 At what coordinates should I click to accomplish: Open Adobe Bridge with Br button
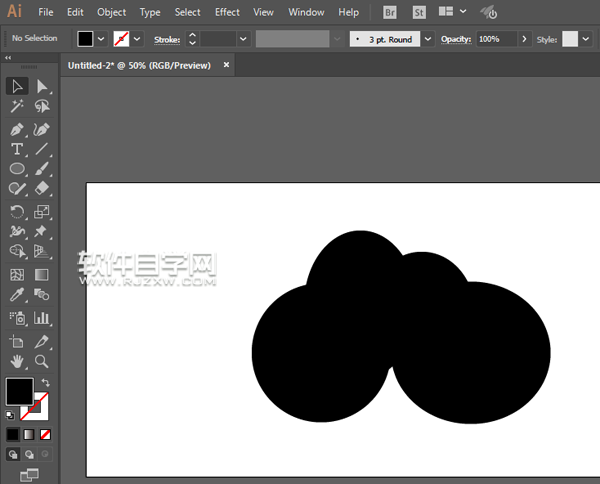(390, 12)
